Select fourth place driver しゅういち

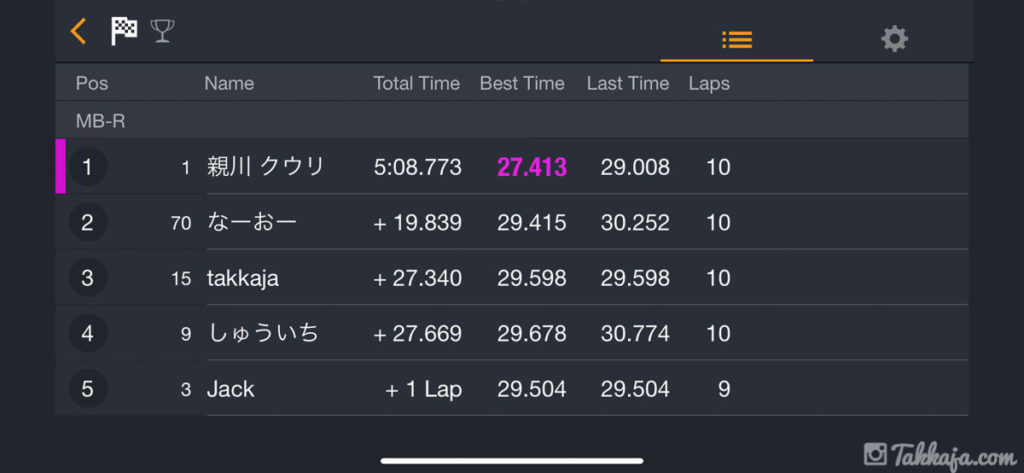coord(263,333)
